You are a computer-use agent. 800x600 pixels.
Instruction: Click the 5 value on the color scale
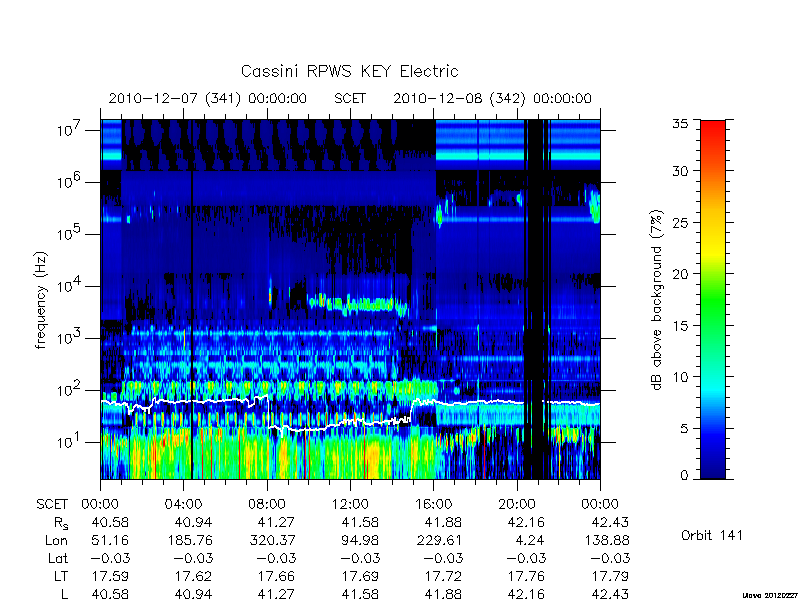click(x=684, y=429)
